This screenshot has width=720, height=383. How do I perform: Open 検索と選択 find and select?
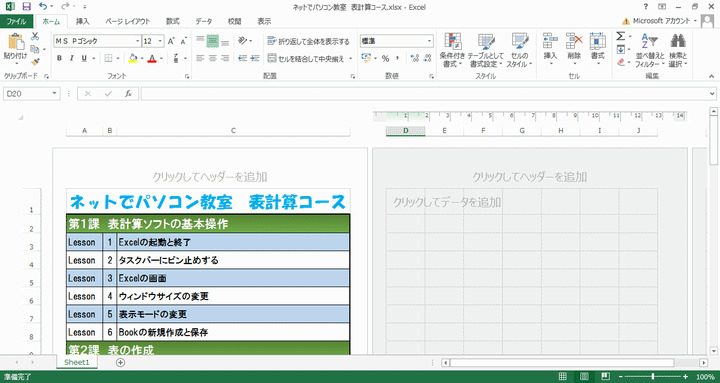[x=678, y=50]
